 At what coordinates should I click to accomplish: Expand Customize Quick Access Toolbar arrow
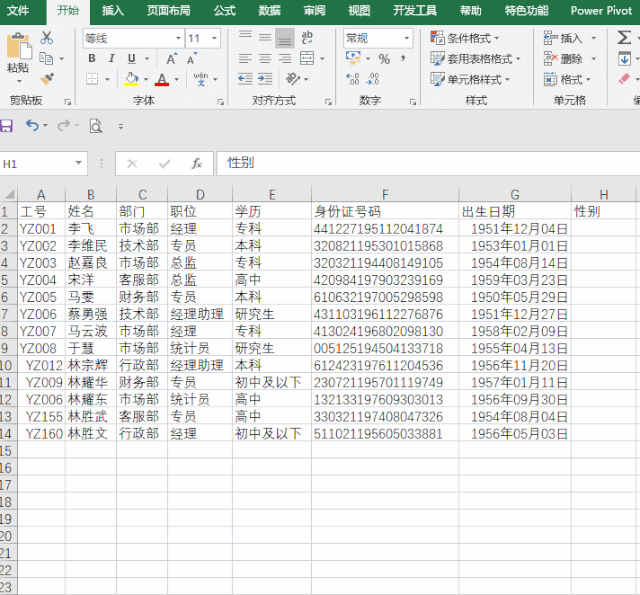[x=121, y=126]
